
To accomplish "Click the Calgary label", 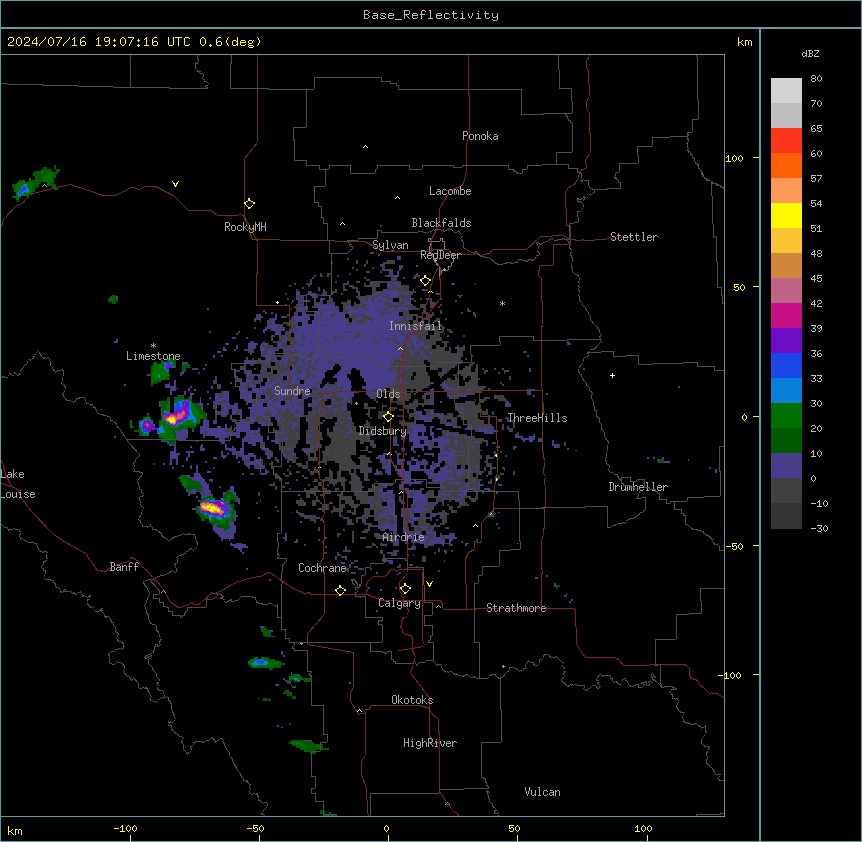I will click(x=399, y=603).
